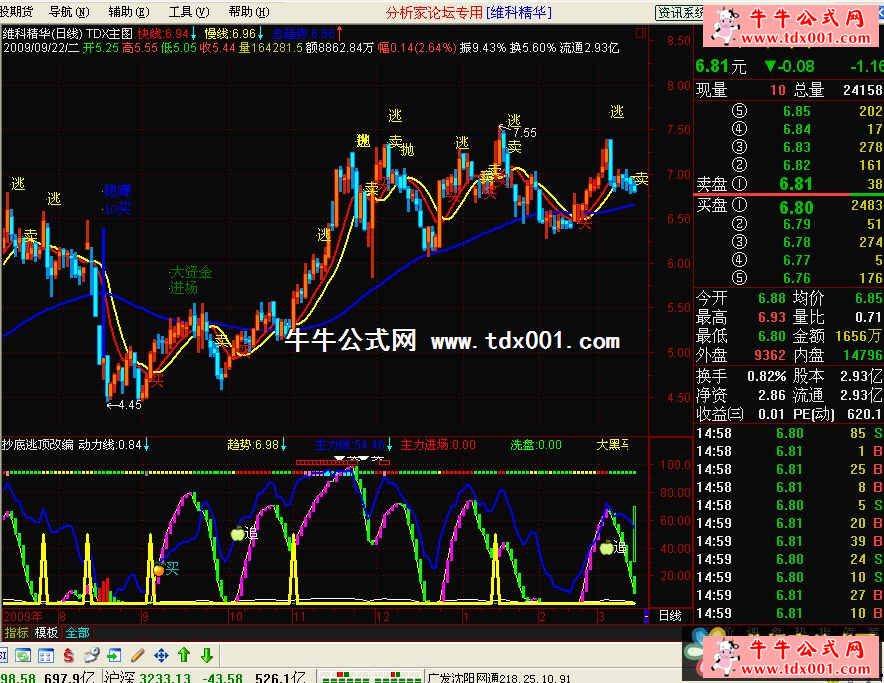884x683 pixels.
Task: Click the red dollar sign toolbar icon
Action: pos(69,655)
